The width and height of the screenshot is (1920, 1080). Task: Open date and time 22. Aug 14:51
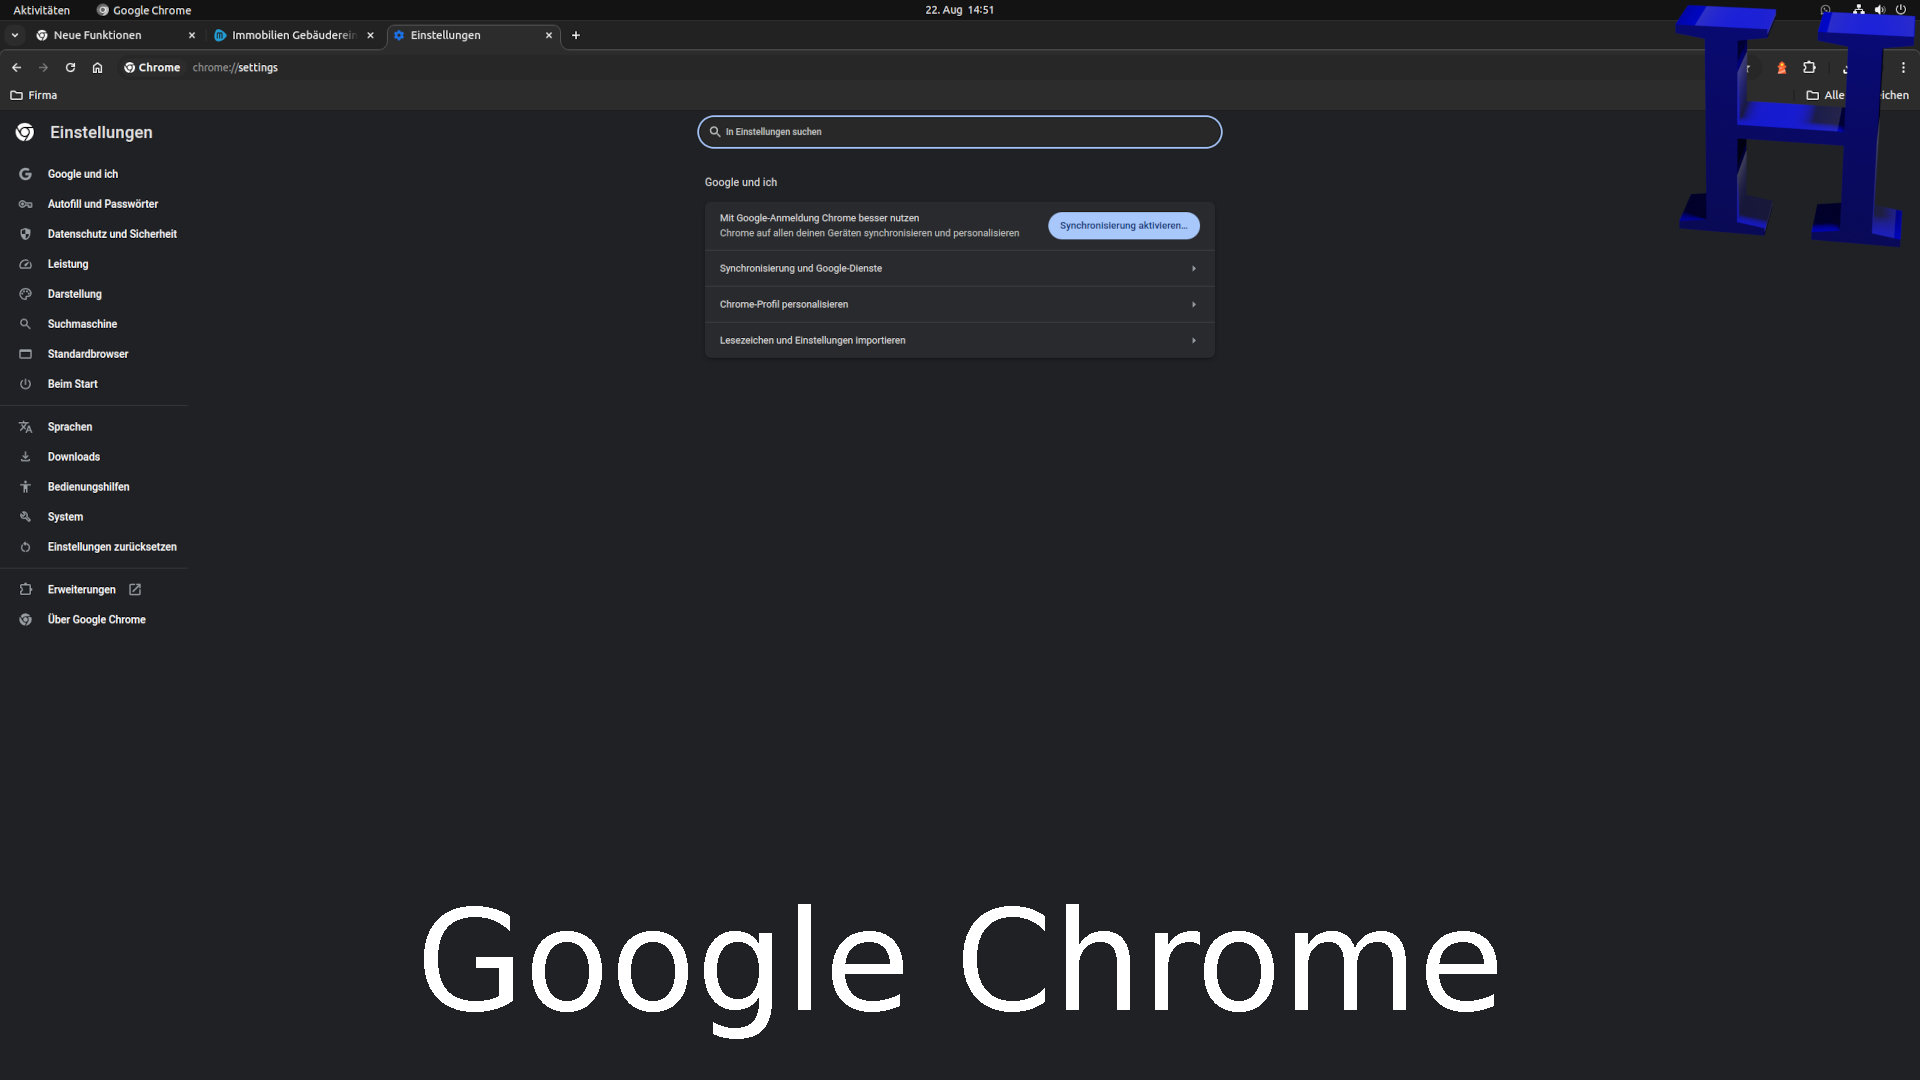pyautogui.click(x=959, y=10)
